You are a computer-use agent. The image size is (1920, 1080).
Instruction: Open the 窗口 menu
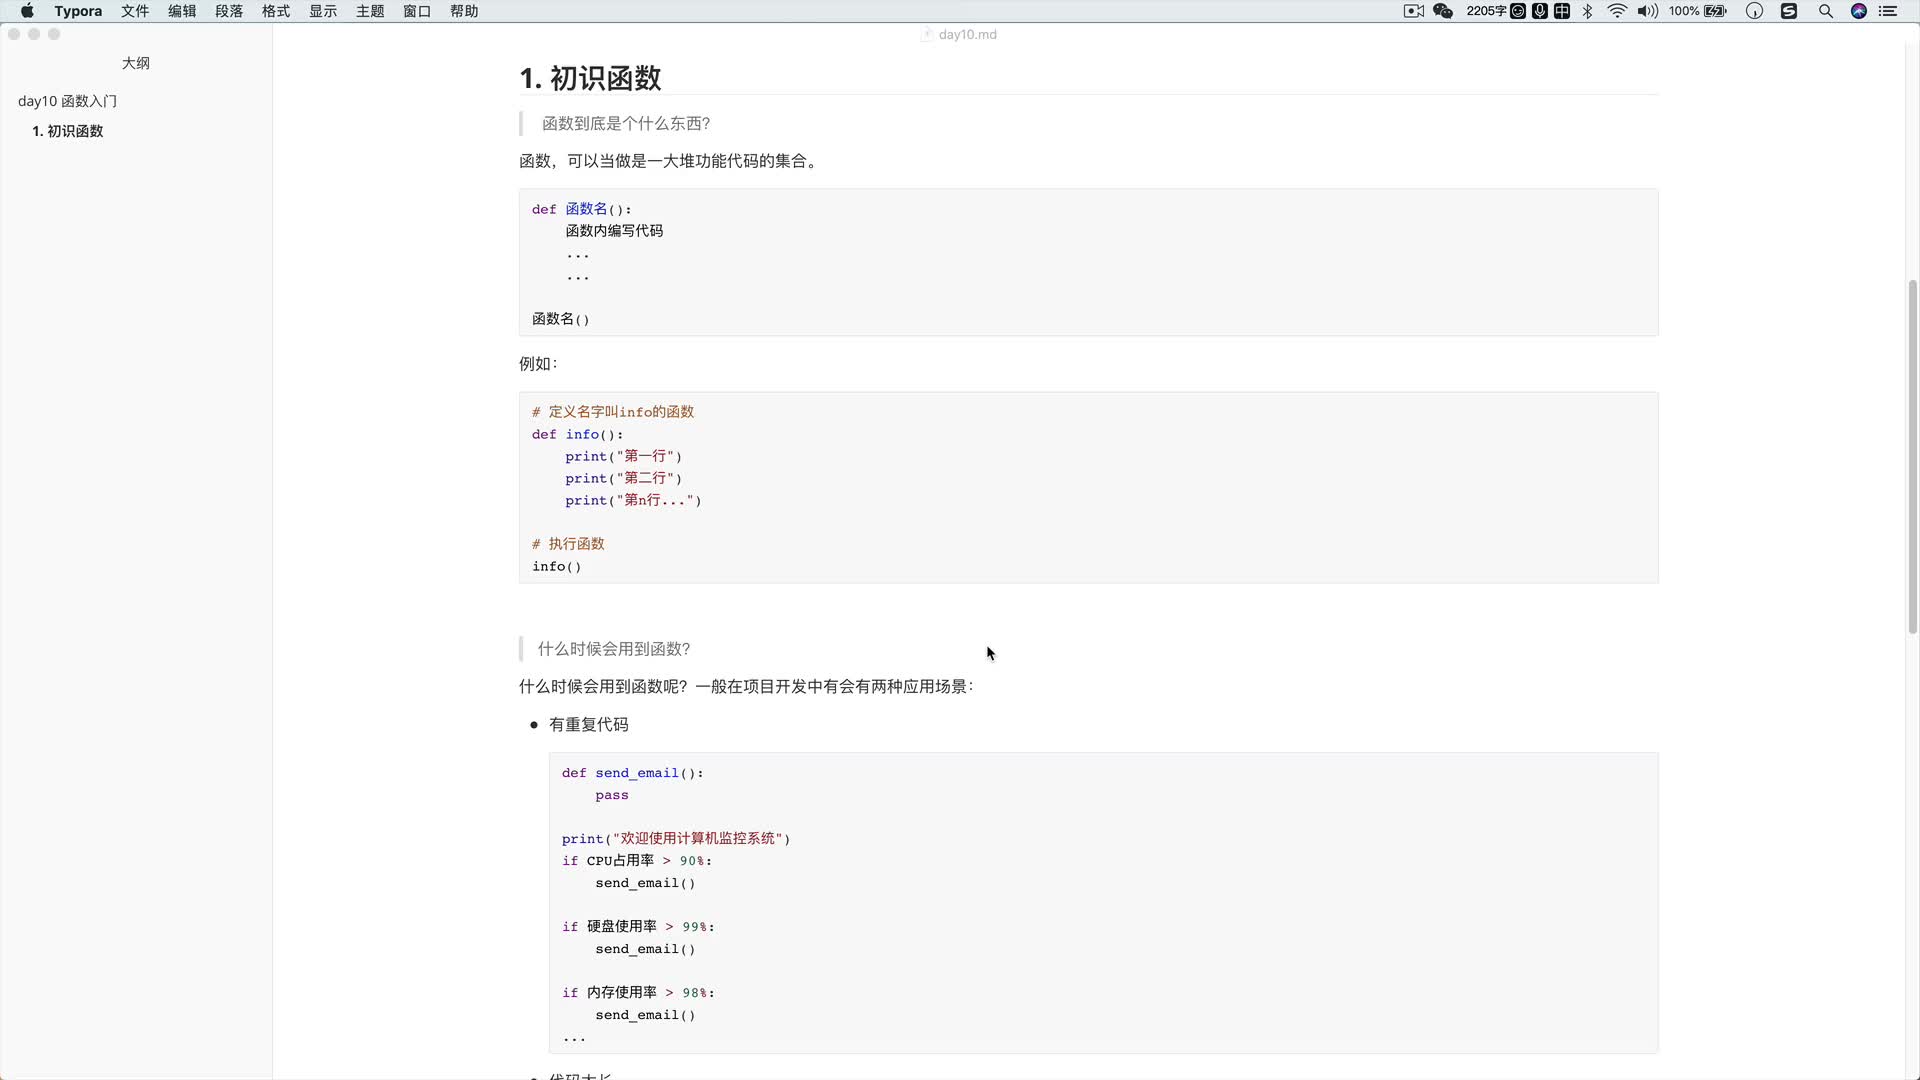coord(417,11)
